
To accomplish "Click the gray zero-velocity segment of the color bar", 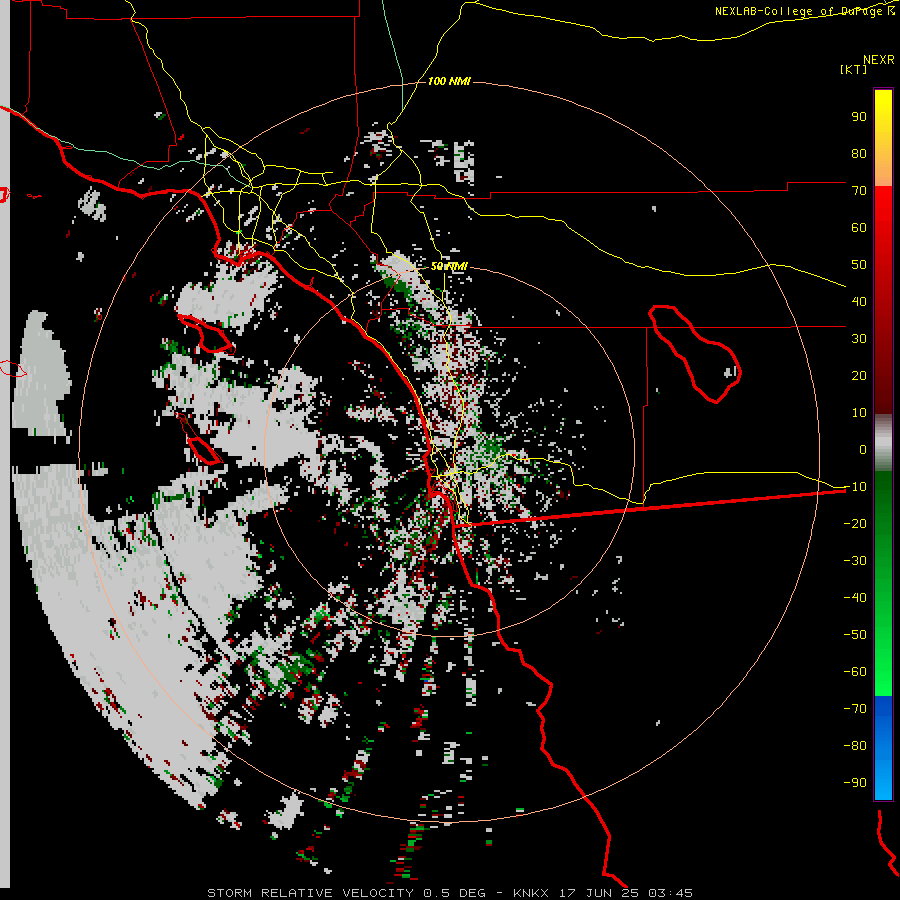I will [883, 443].
